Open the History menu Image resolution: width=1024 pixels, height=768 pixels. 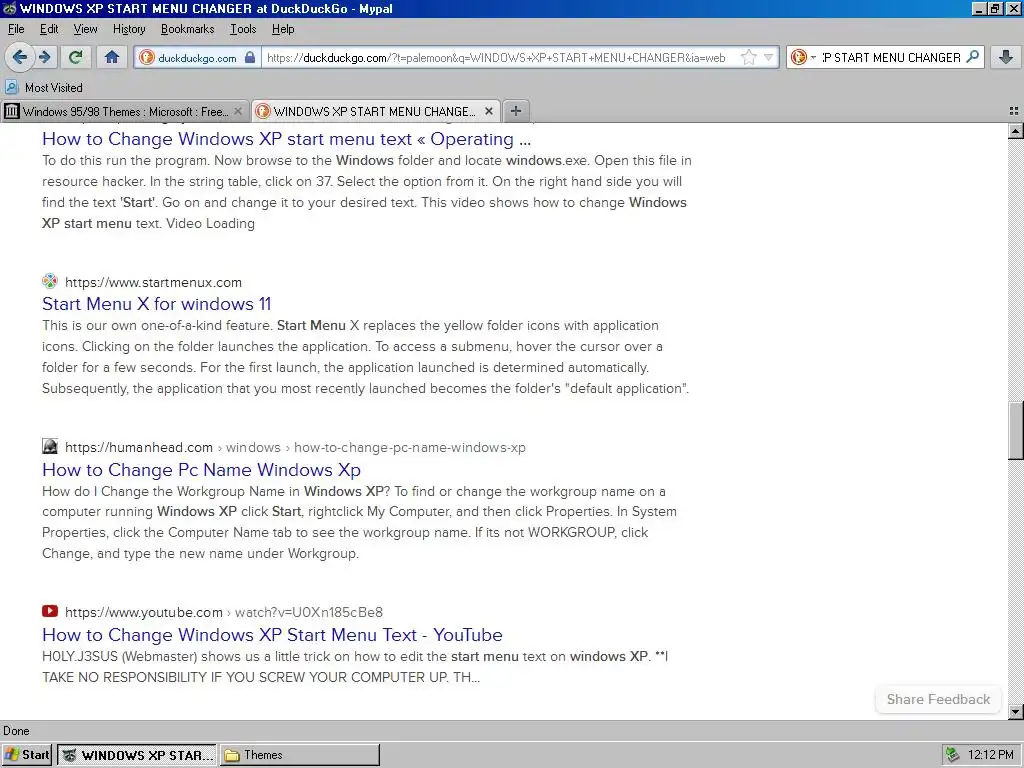pyautogui.click(x=129, y=29)
